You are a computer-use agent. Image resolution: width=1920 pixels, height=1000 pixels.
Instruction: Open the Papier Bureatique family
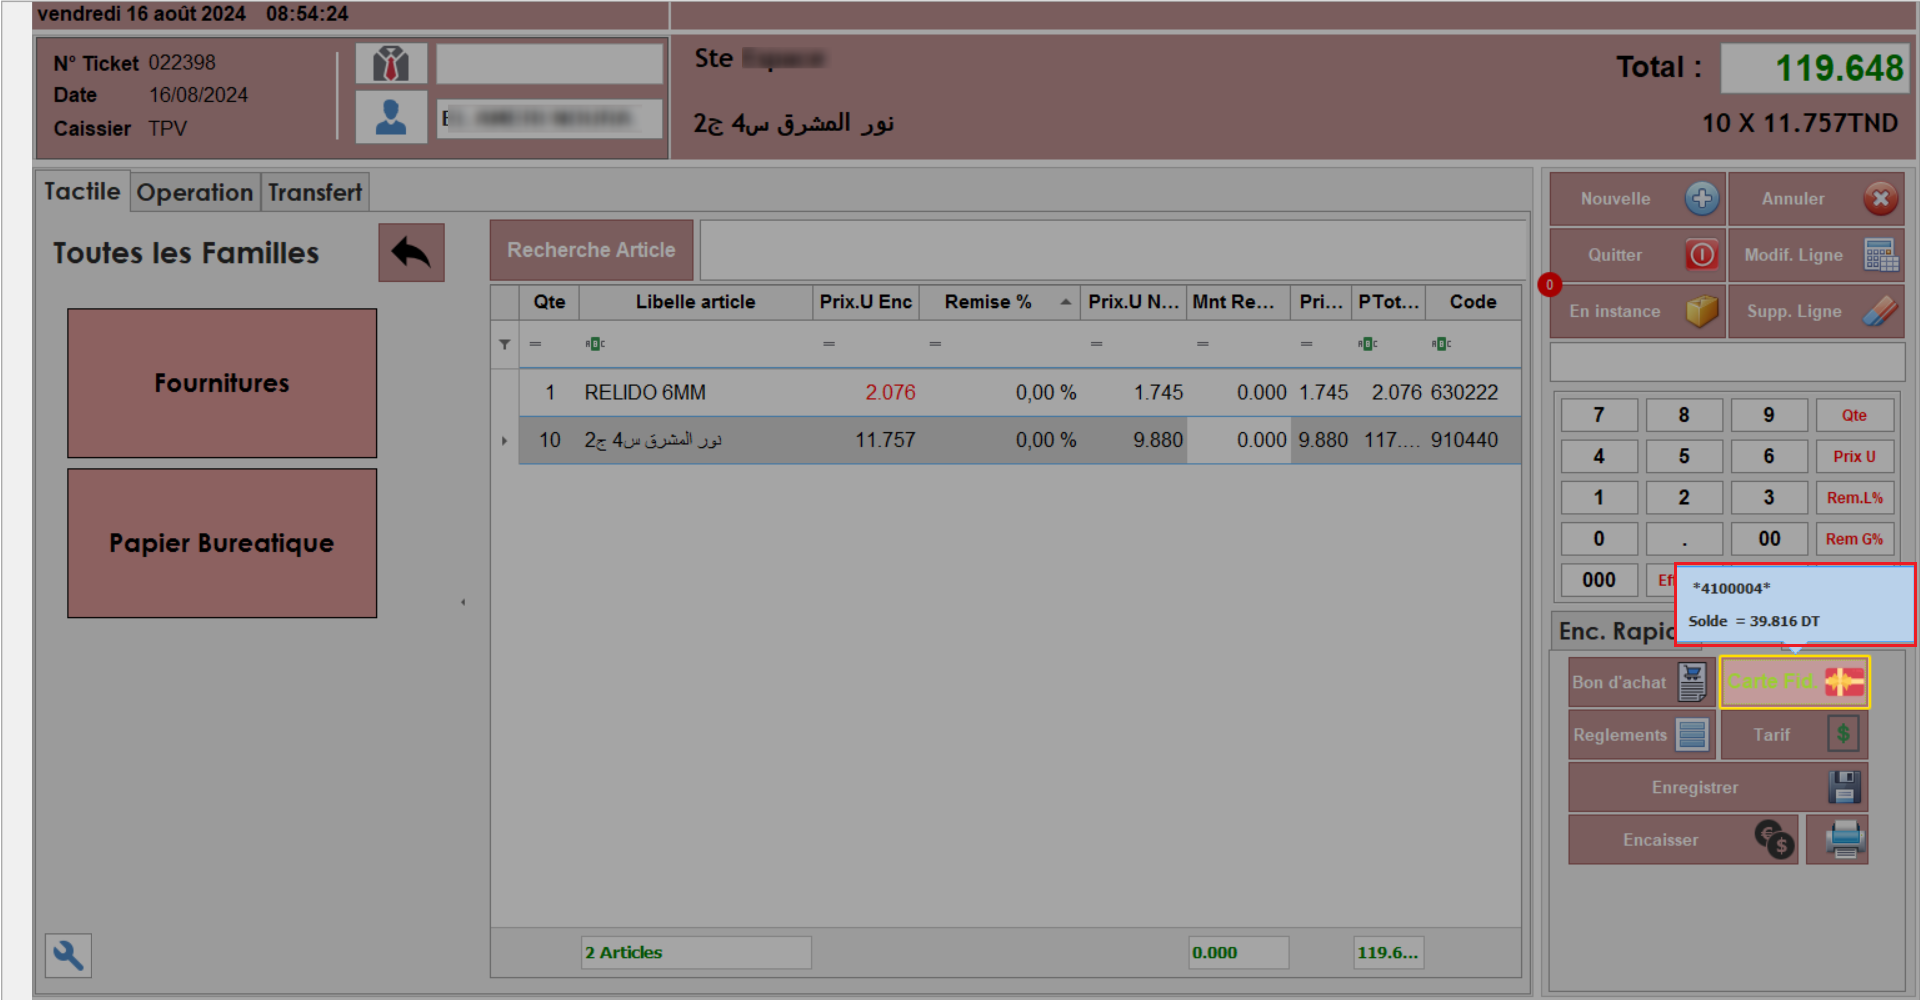(x=222, y=543)
